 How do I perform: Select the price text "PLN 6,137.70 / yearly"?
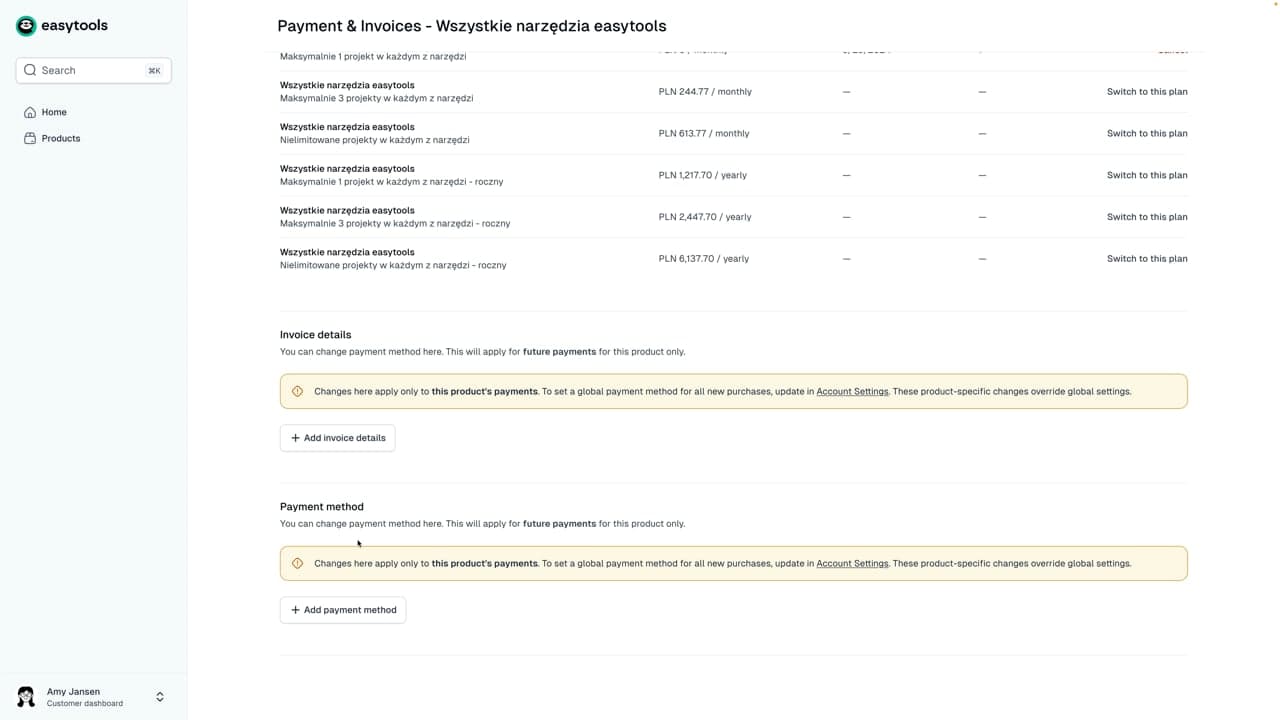704,259
